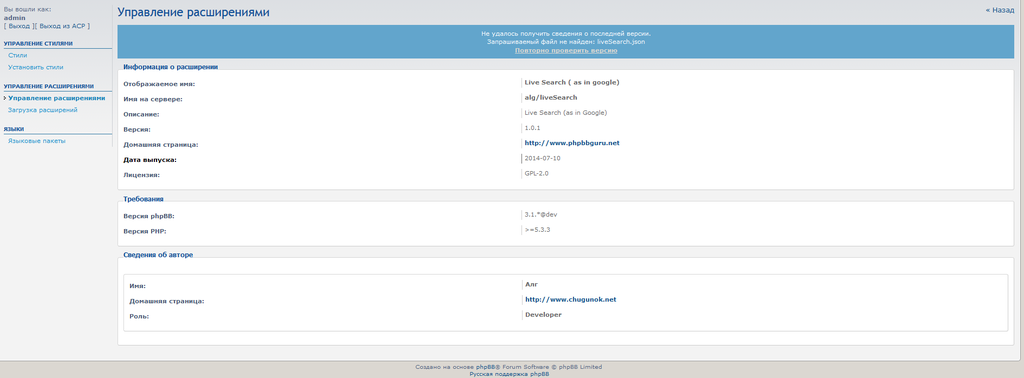
Task: Click the 3.1.*@dev value
Action: coord(540,214)
